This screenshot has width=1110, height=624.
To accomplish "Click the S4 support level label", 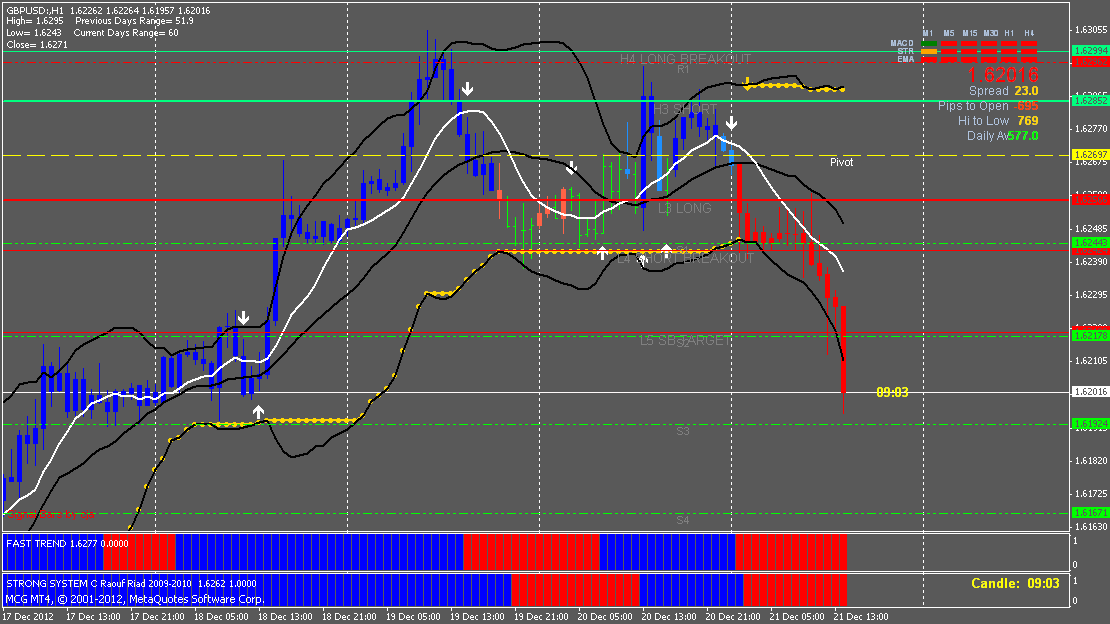I will 682,520.
